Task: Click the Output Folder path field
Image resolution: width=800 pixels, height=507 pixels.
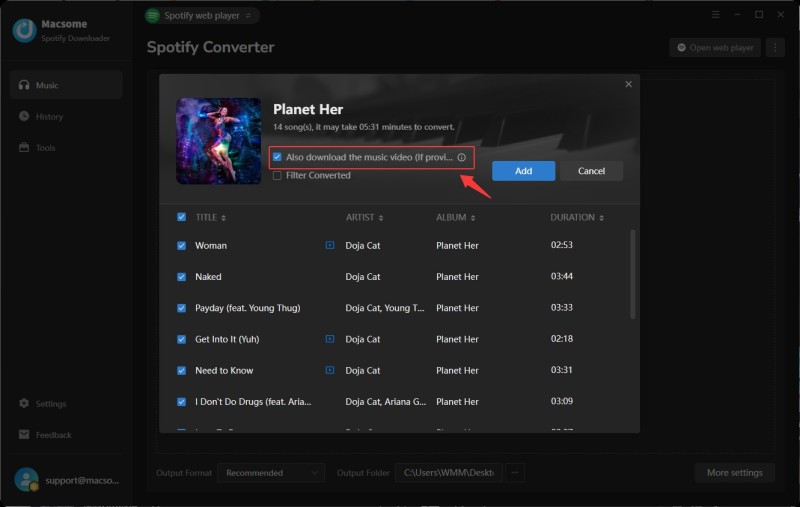Action: click(449, 473)
